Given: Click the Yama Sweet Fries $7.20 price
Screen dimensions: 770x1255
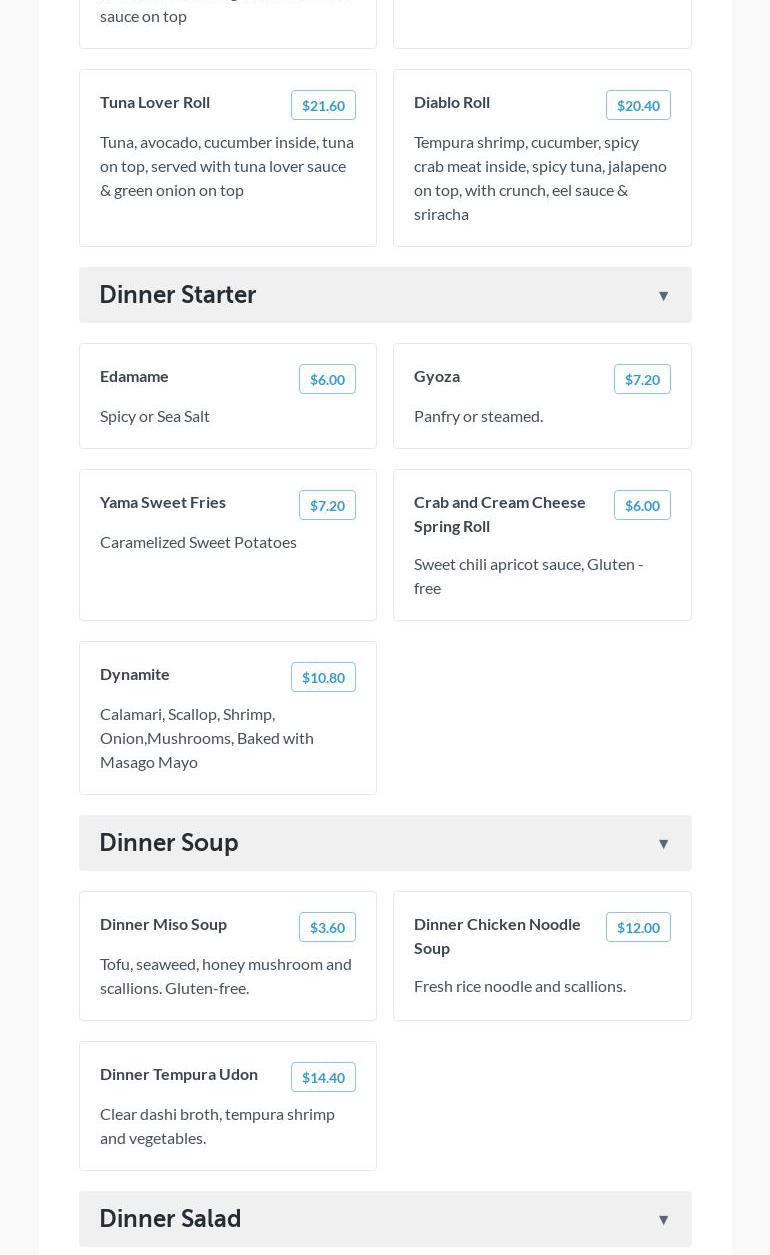Looking at the screenshot, I should [327, 505].
